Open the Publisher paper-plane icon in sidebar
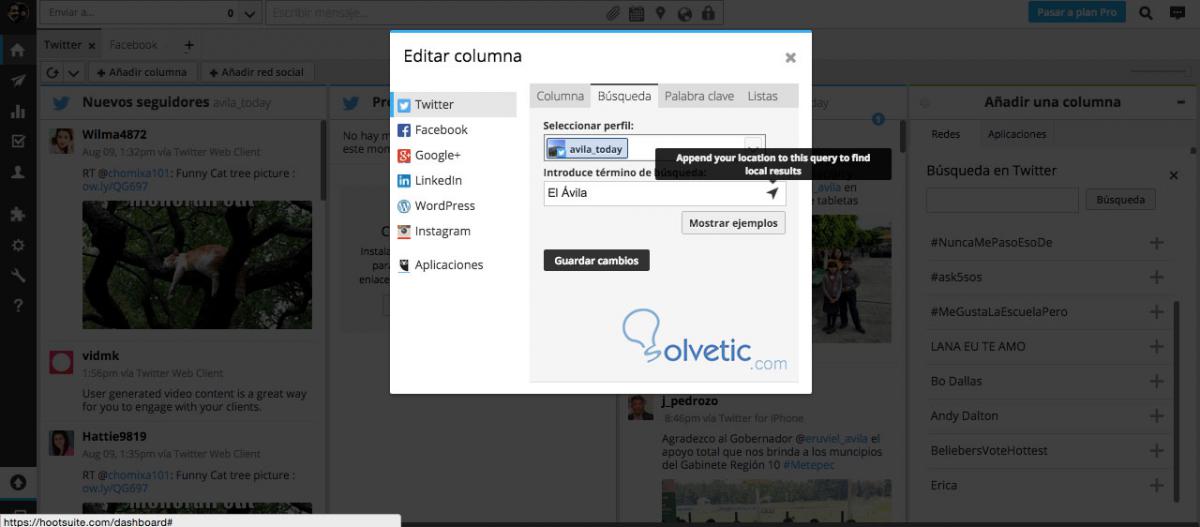The image size is (1200, 527). point(17,81)
